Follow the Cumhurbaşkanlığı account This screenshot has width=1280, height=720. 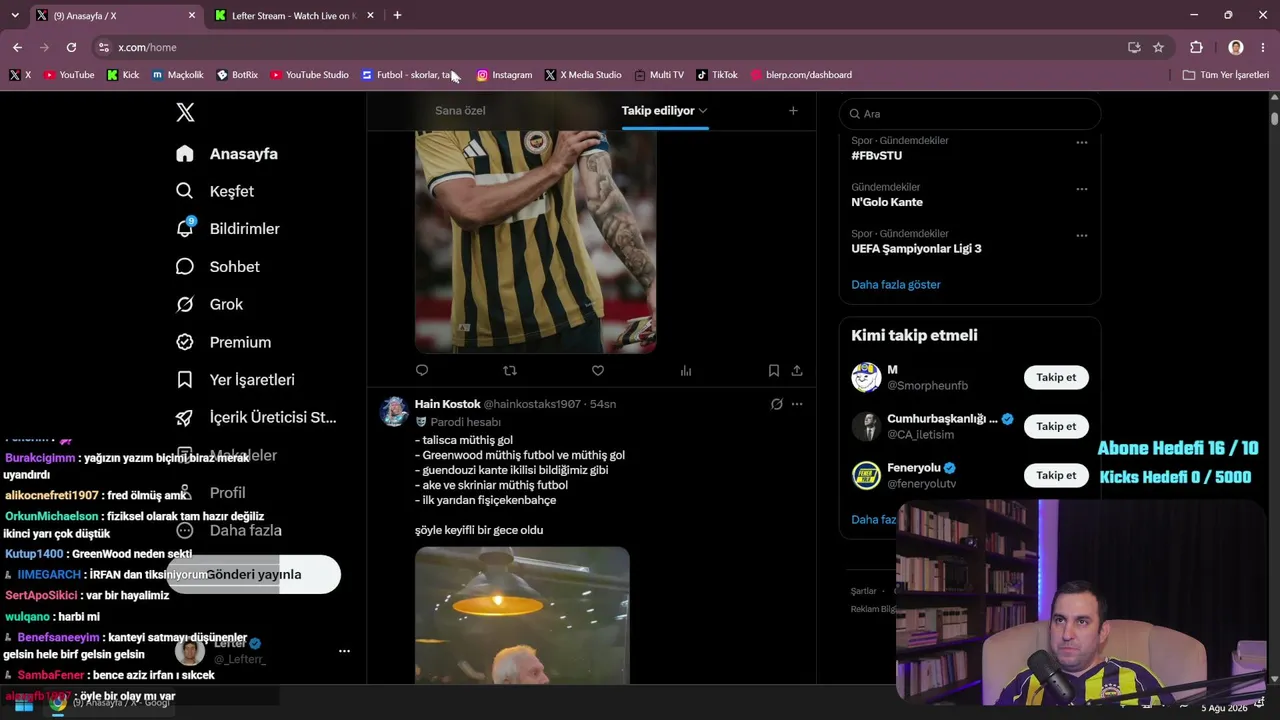(x=1056, y=426)
